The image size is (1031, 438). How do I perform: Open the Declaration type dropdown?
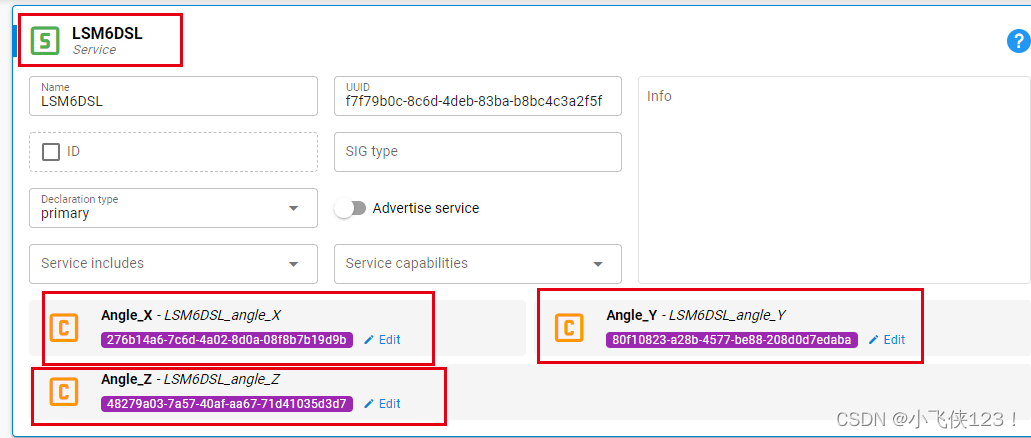tap(174, 208)
